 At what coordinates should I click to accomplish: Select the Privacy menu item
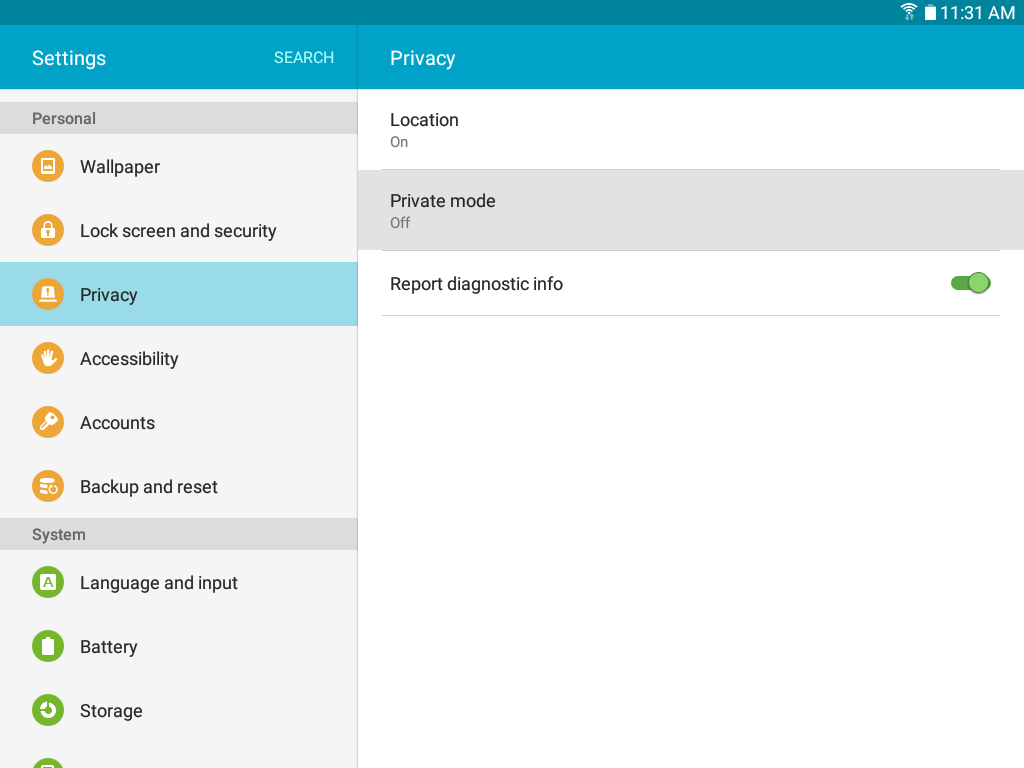click(x=179, y=295)
